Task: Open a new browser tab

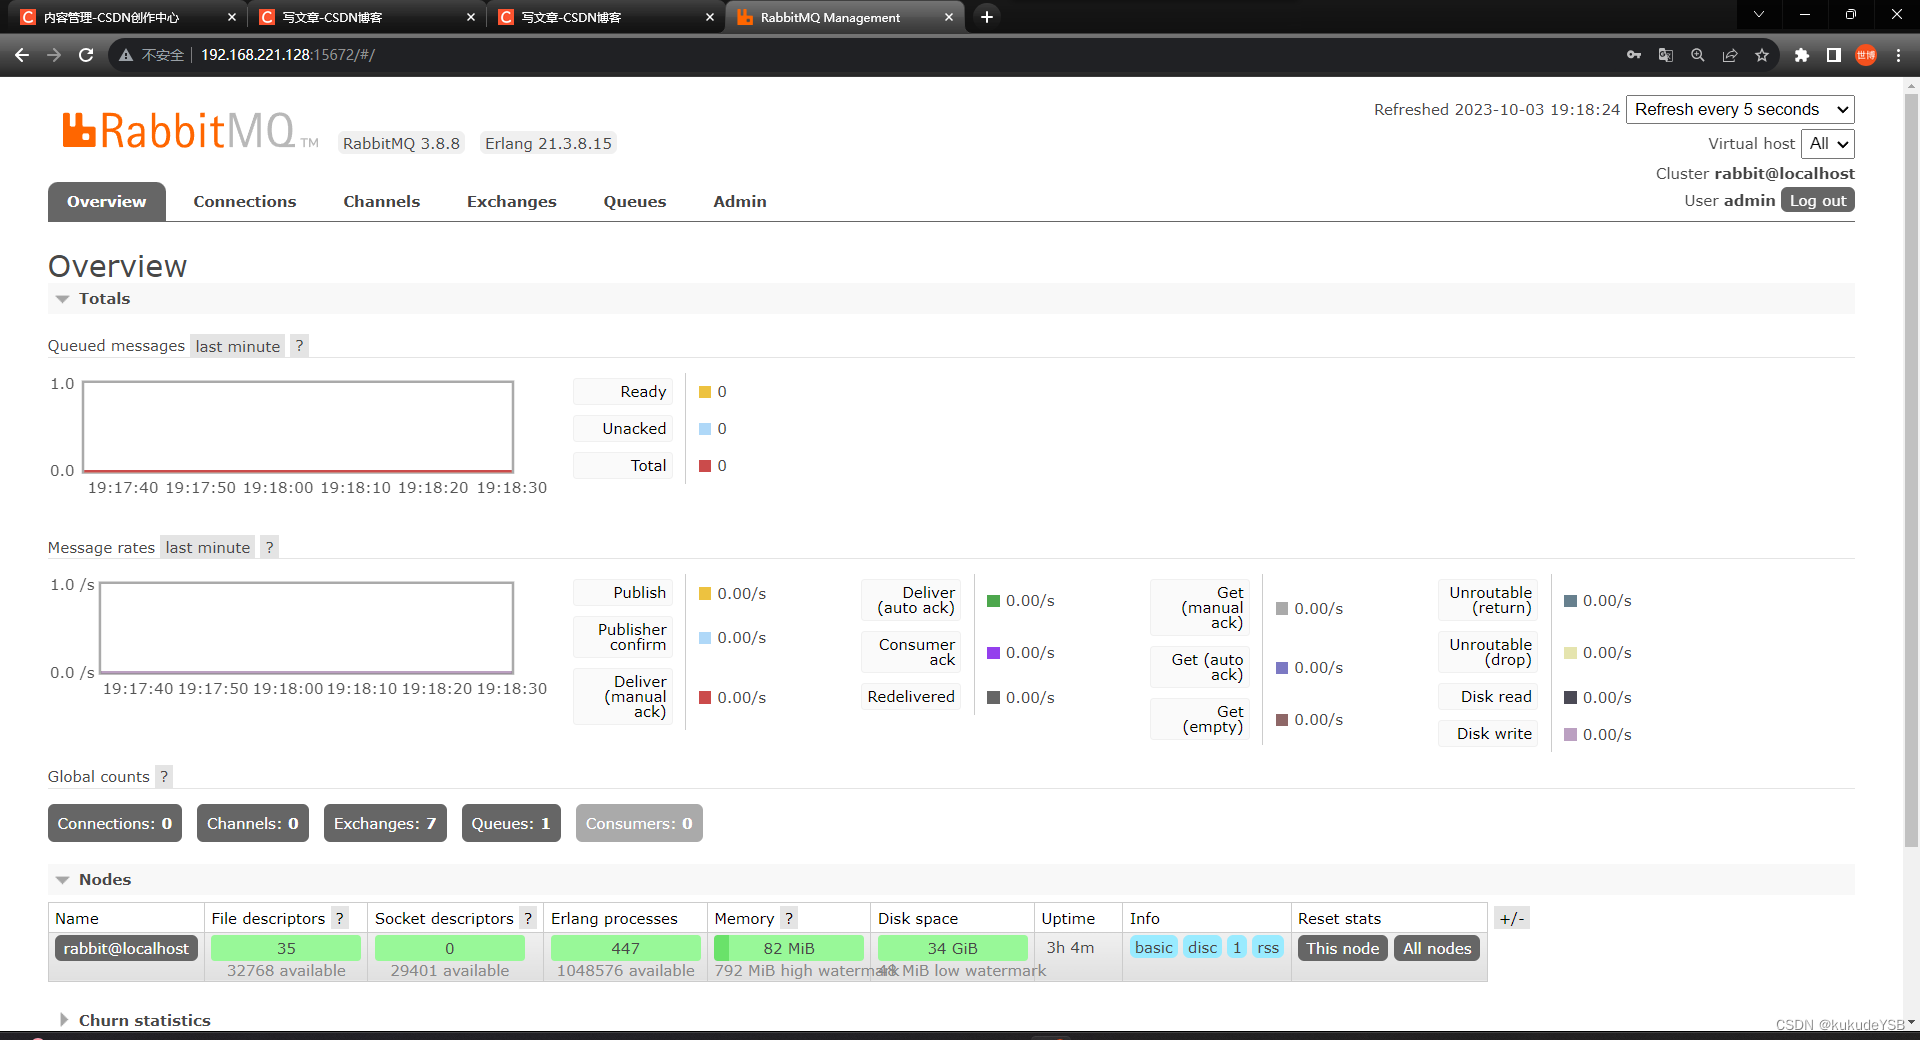Action: (987, 17)
